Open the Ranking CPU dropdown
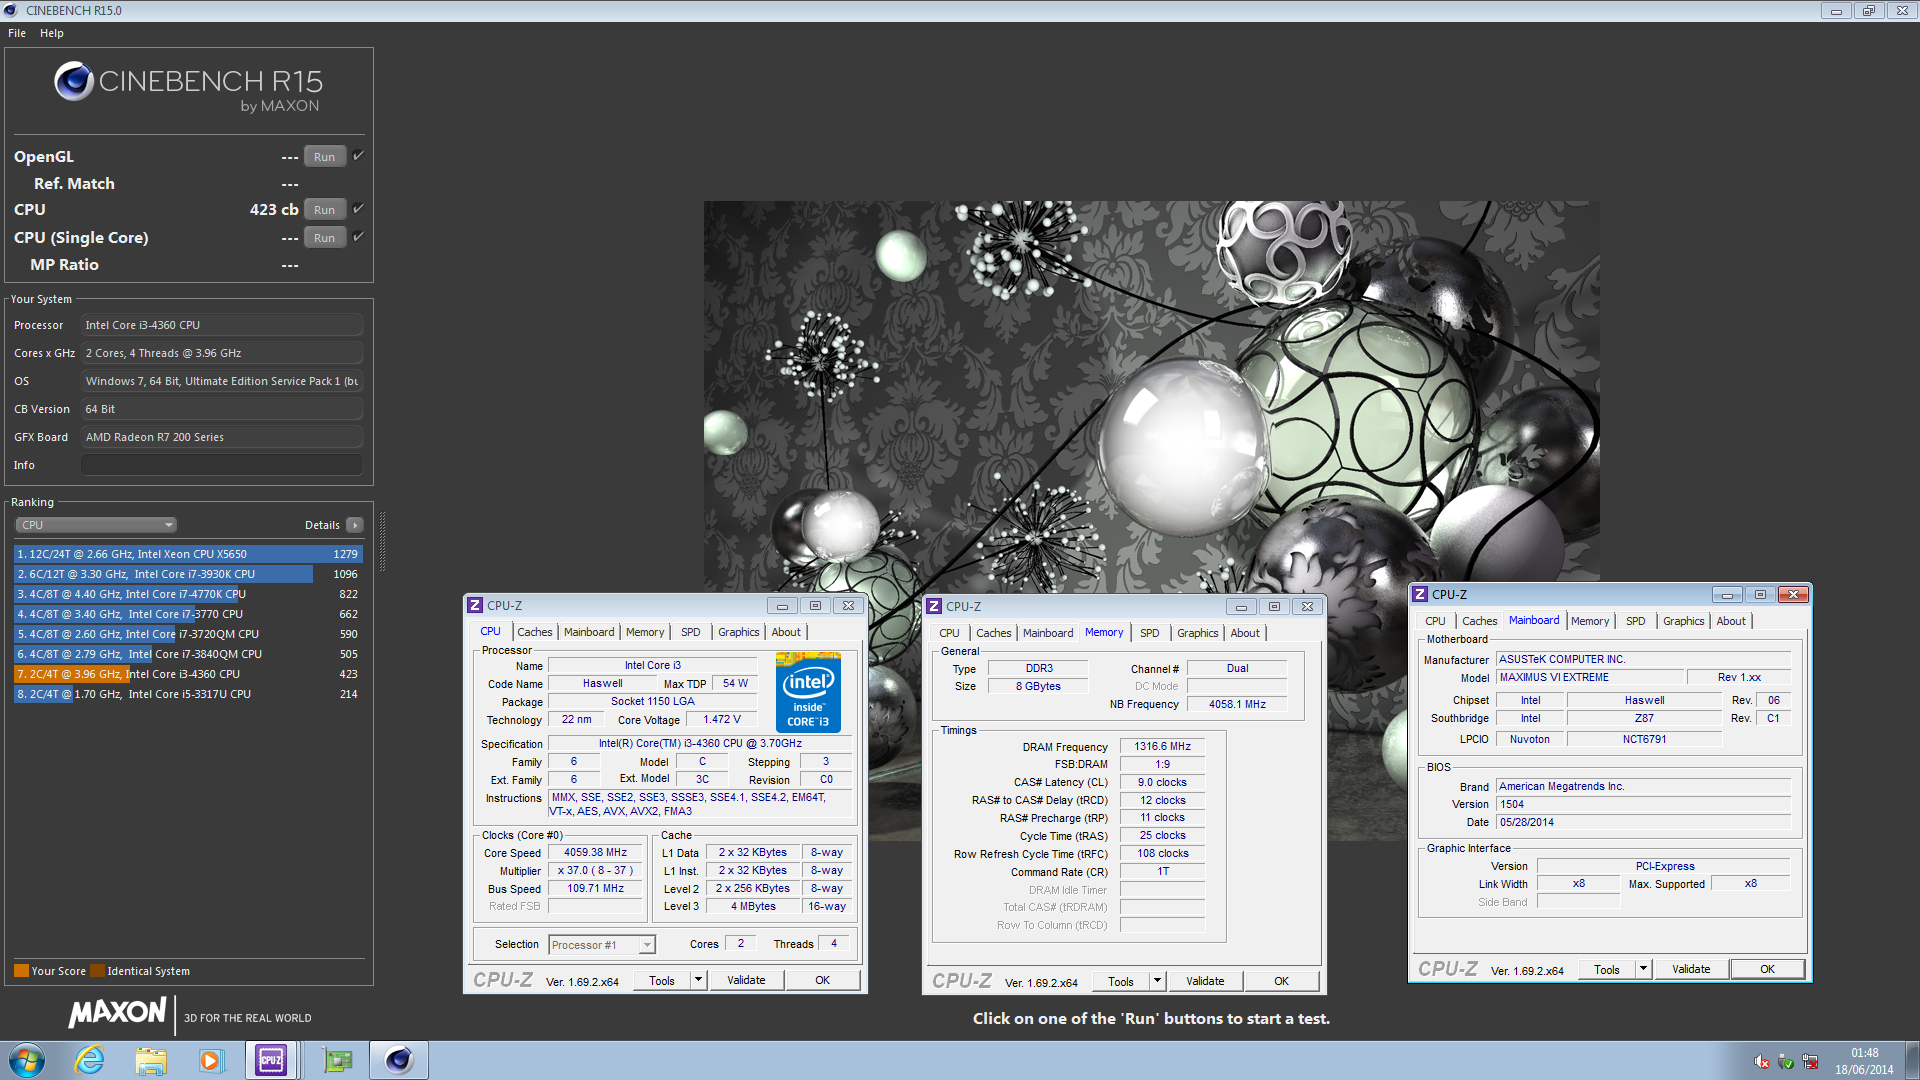Image resolution: width=1920 pixels, height=1080 pixels. point(96,525)
